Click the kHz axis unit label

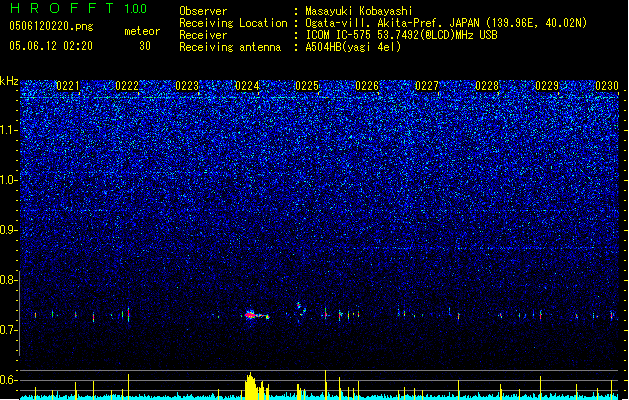point(9,81)
